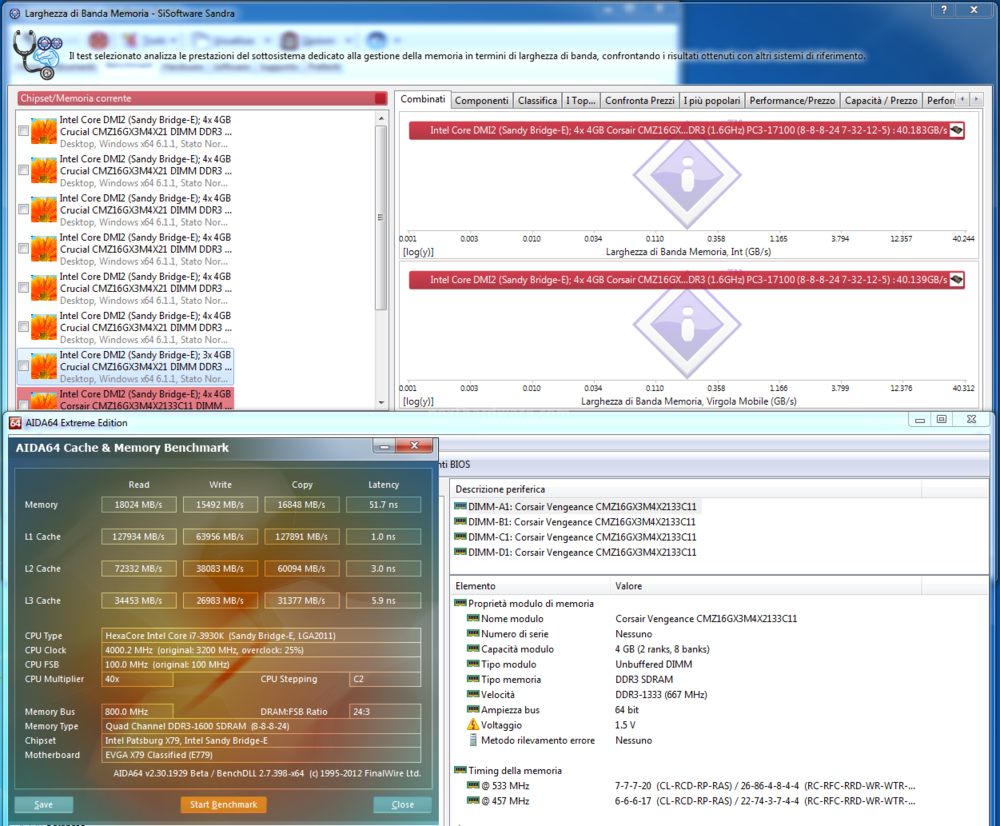The image size is (1000, 826).
Task: Click the reference list vertical scrollbar thumb
Action: [x=381, y=218]
